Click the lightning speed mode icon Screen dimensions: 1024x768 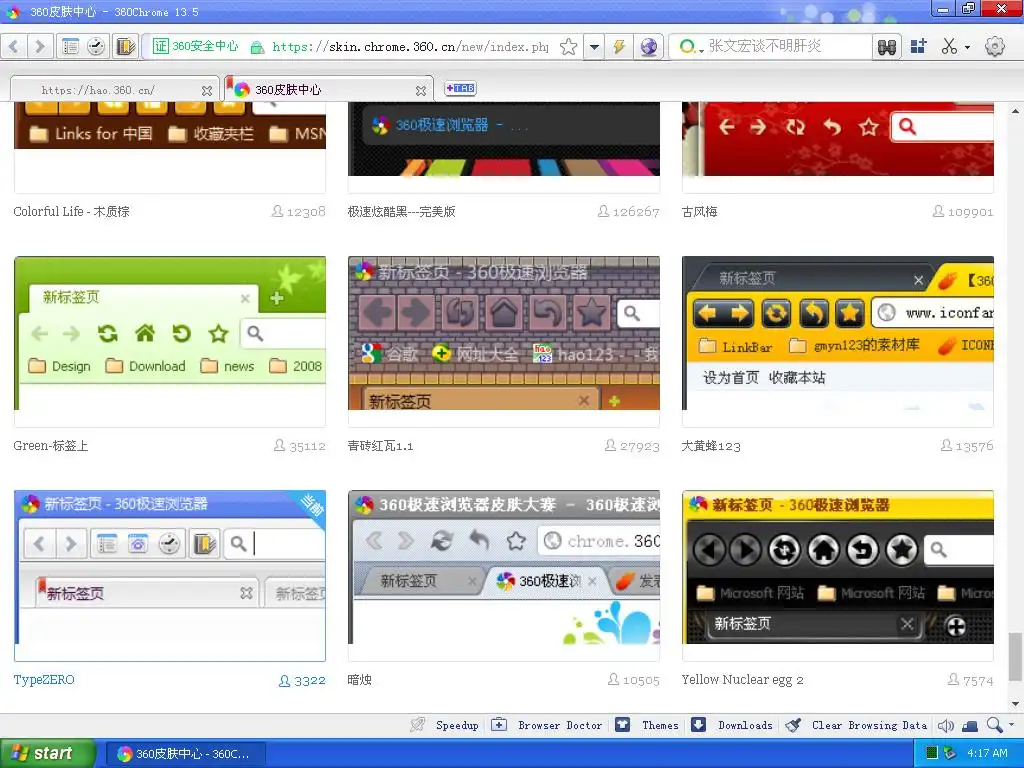pos(619,46)
